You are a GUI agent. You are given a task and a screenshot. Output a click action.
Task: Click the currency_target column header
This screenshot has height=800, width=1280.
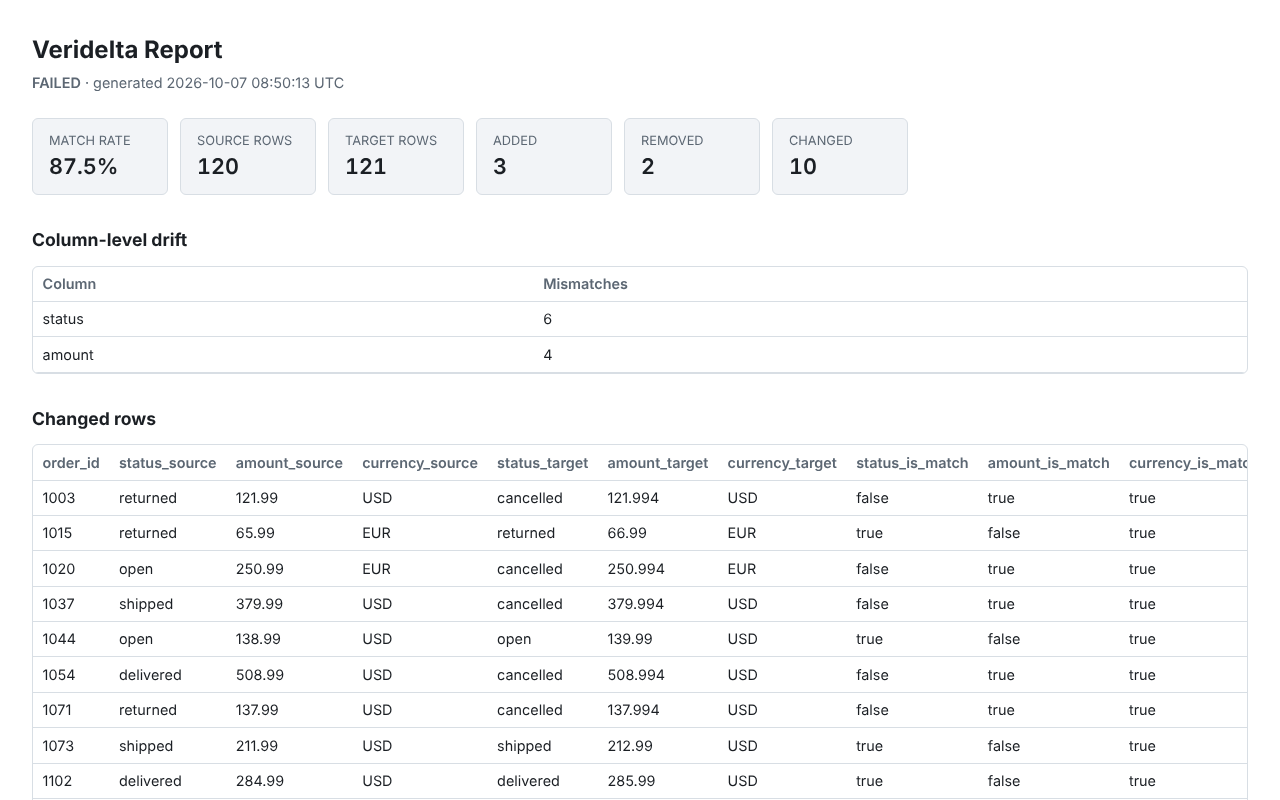pyautogui.click(x=782, y=463)
